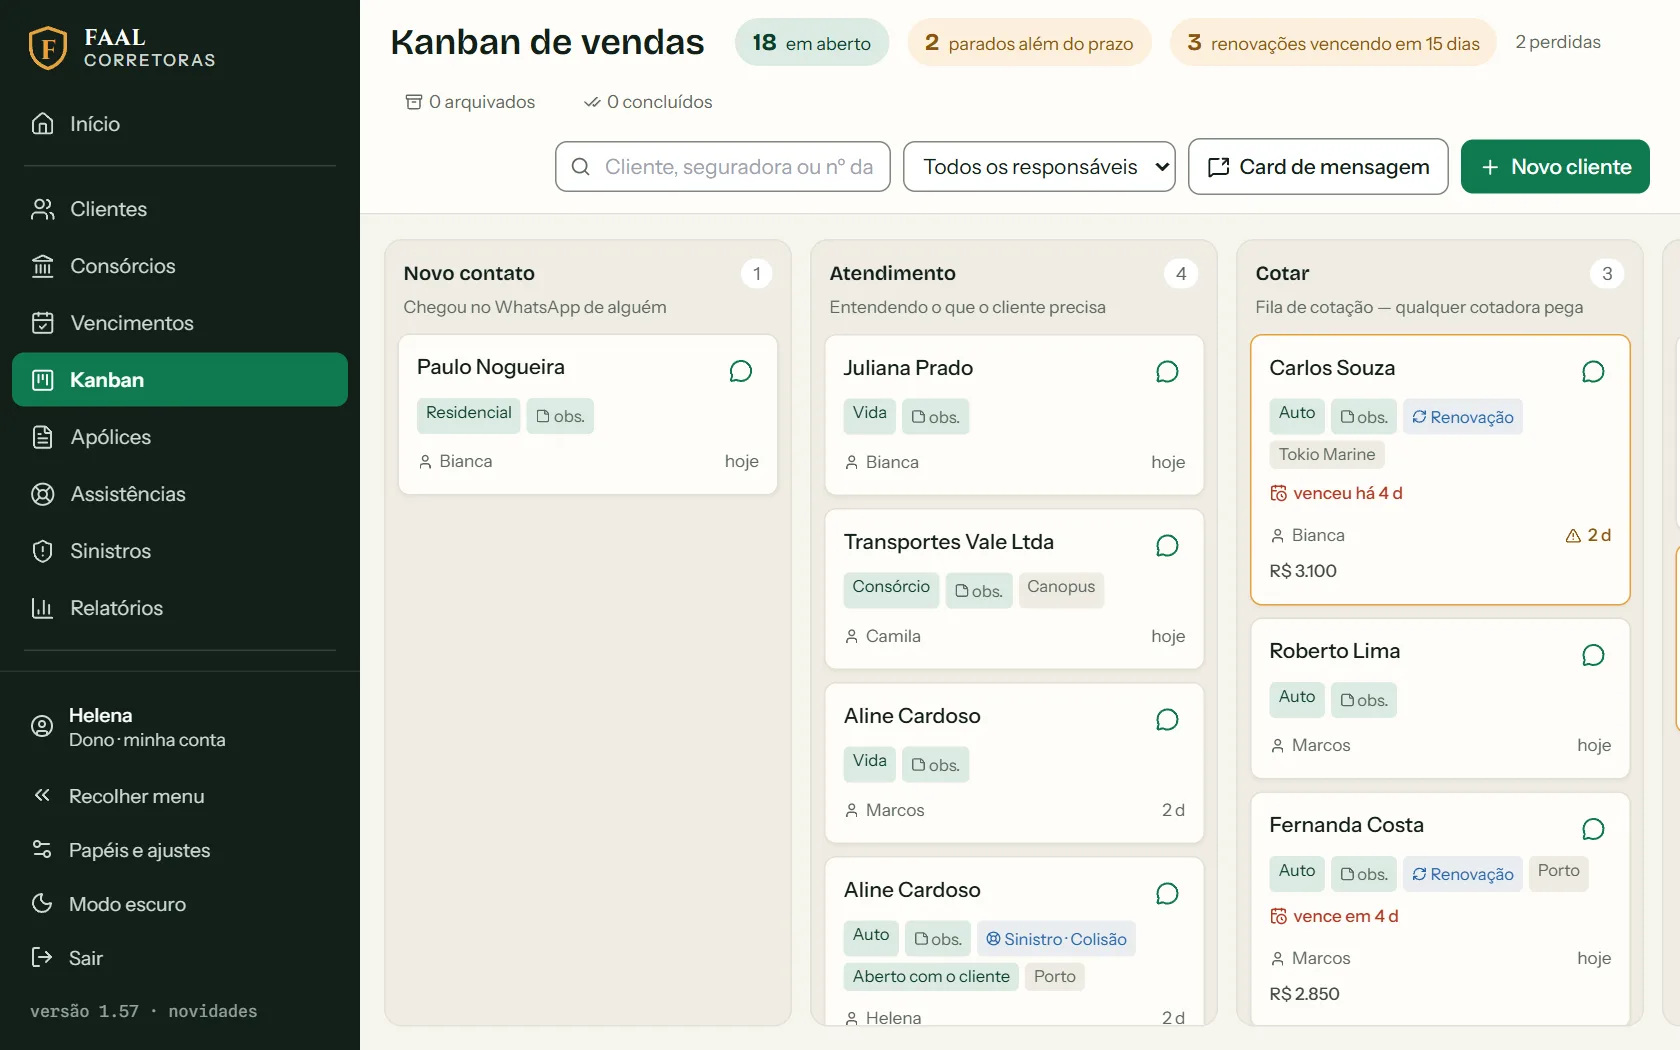Viewport: 1680px width, 1050px height.
Task: Click the search magnifier icon
Action: [580, 167]
